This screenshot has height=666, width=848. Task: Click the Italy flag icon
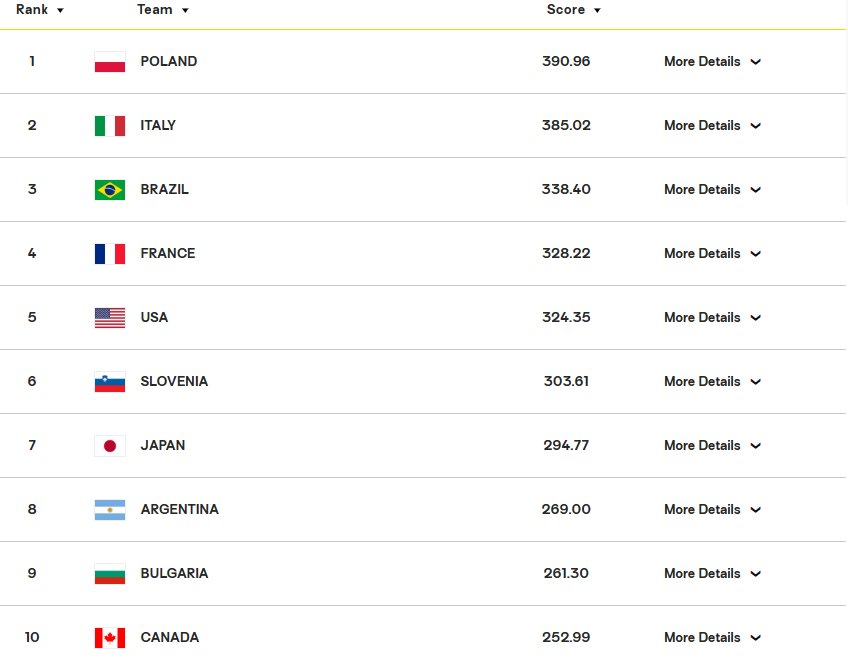pos(110,126)
